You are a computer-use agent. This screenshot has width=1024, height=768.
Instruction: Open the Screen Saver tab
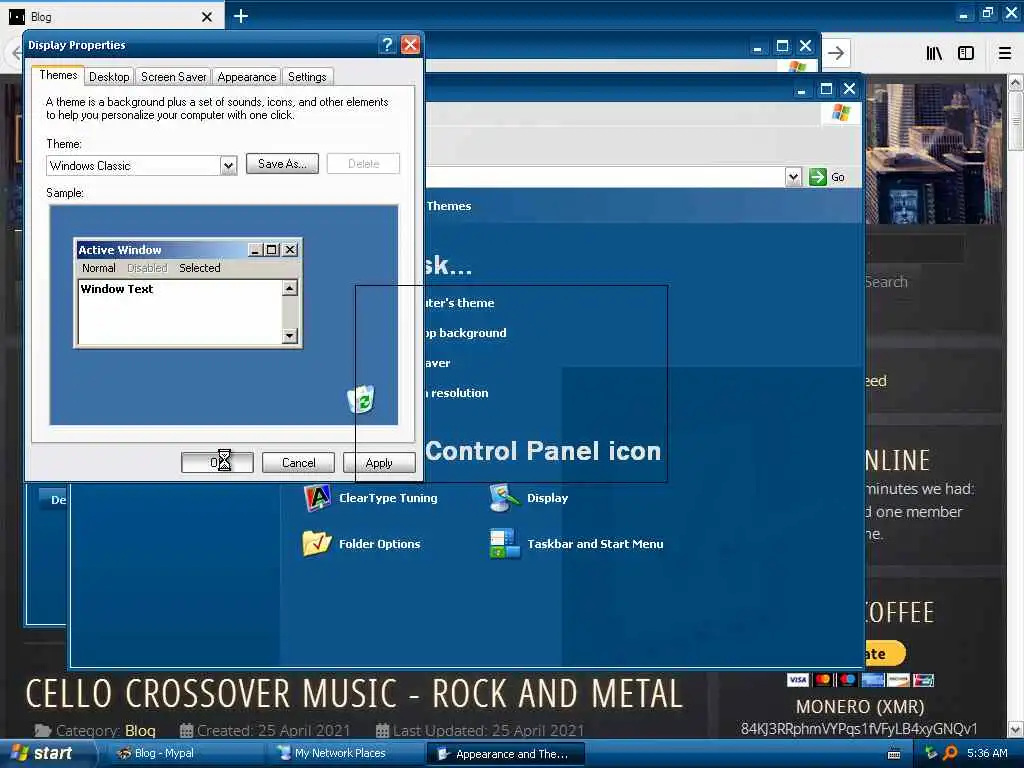173,77
